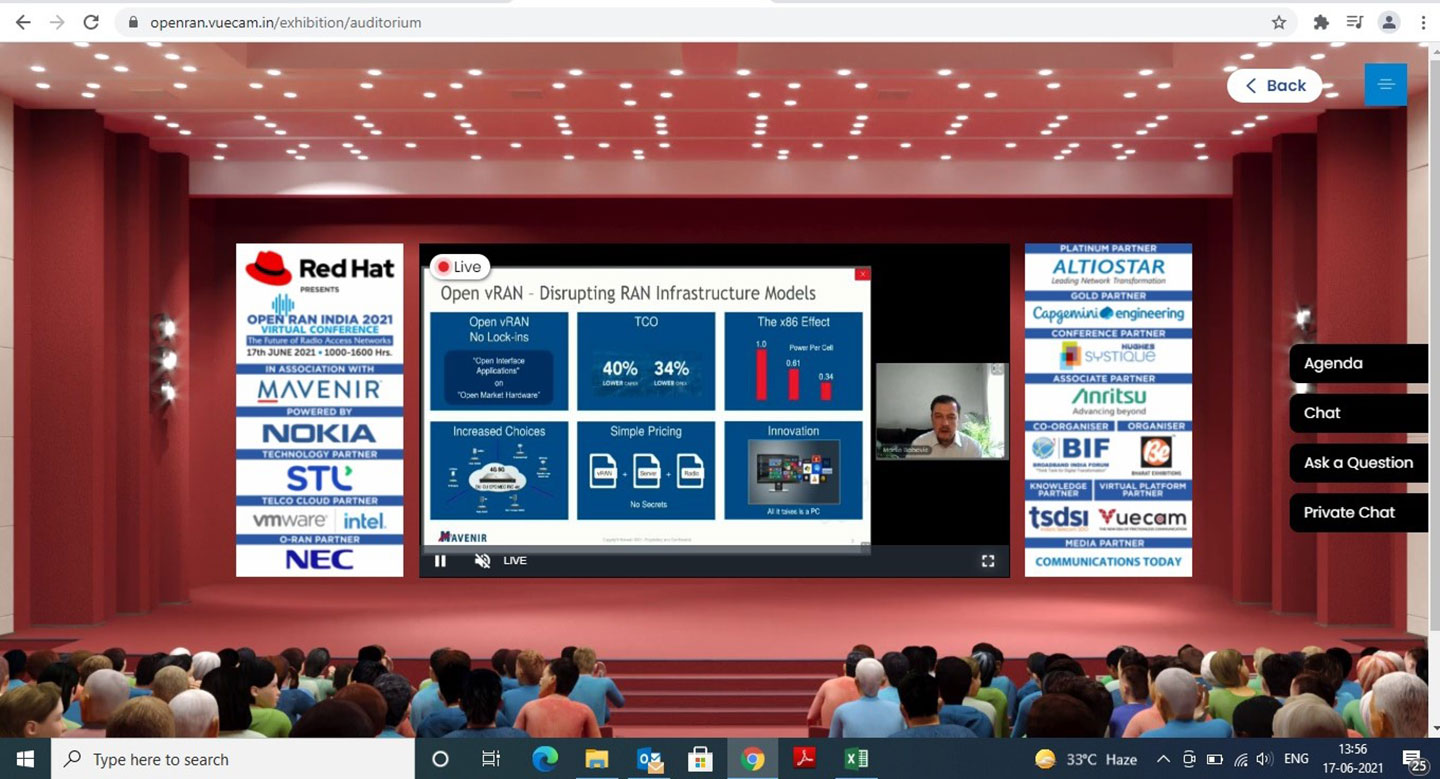Open Excel from the taskbar
The height and width of the screenshot is (779, 1440).
coord(857,759)
